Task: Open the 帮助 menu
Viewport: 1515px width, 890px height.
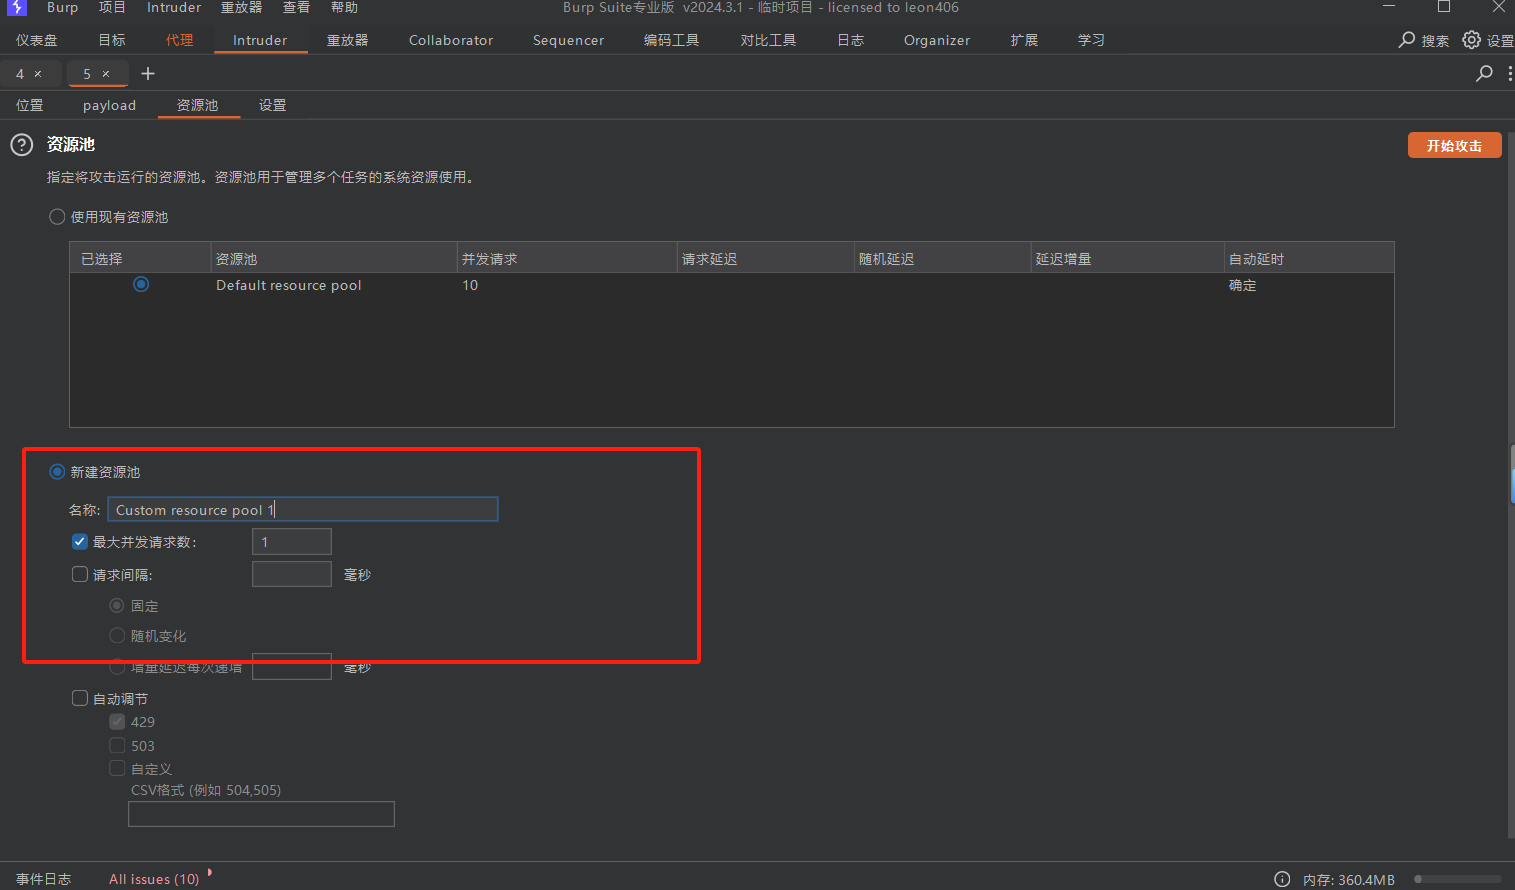Action: tap(344, 7)
